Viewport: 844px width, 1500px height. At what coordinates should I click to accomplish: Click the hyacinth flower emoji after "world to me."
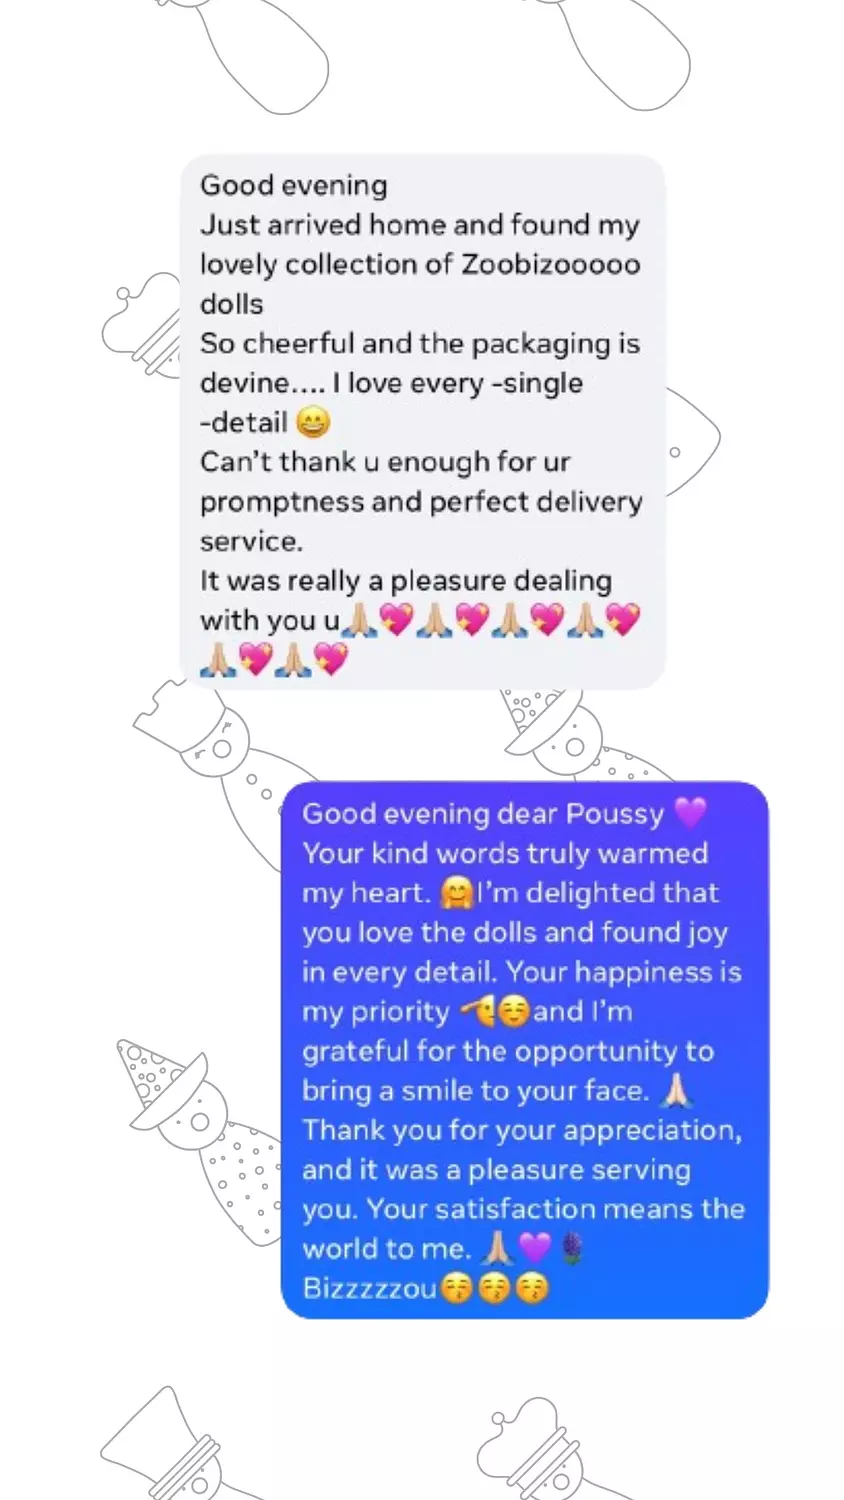pos(572,1249)
